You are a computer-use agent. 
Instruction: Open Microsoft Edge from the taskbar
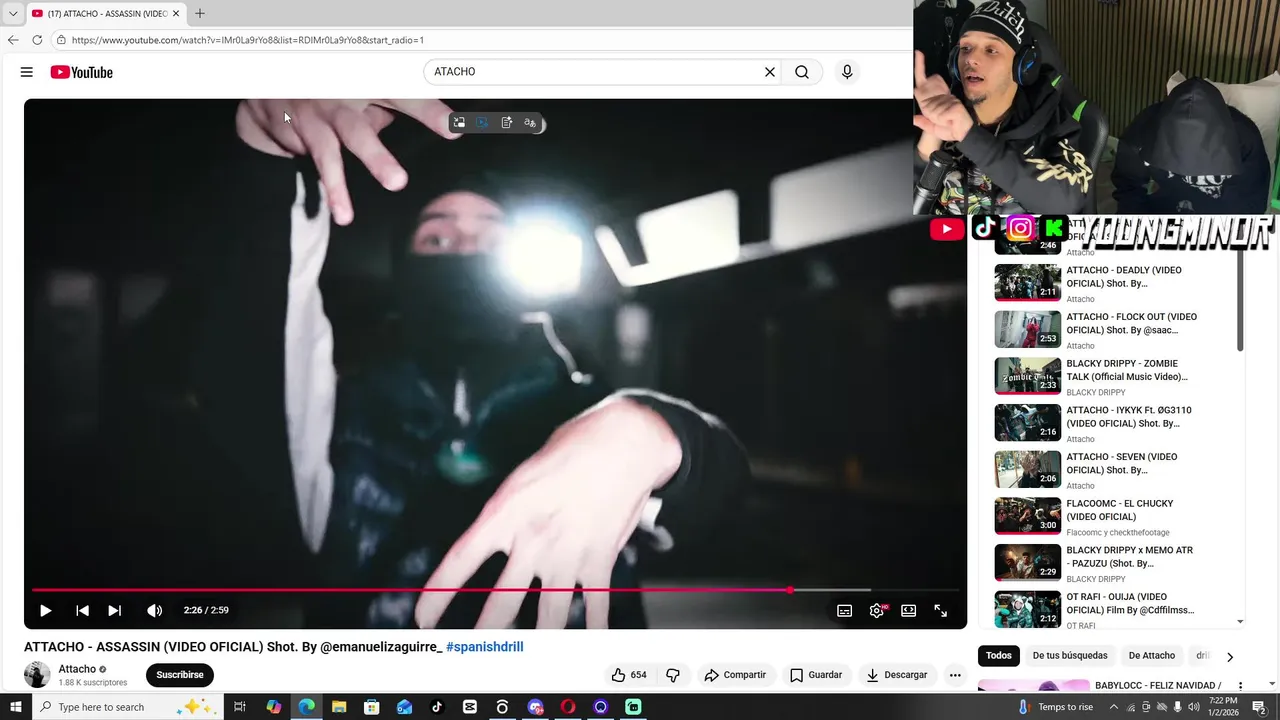pyautogui.click(x=307, y=707)
